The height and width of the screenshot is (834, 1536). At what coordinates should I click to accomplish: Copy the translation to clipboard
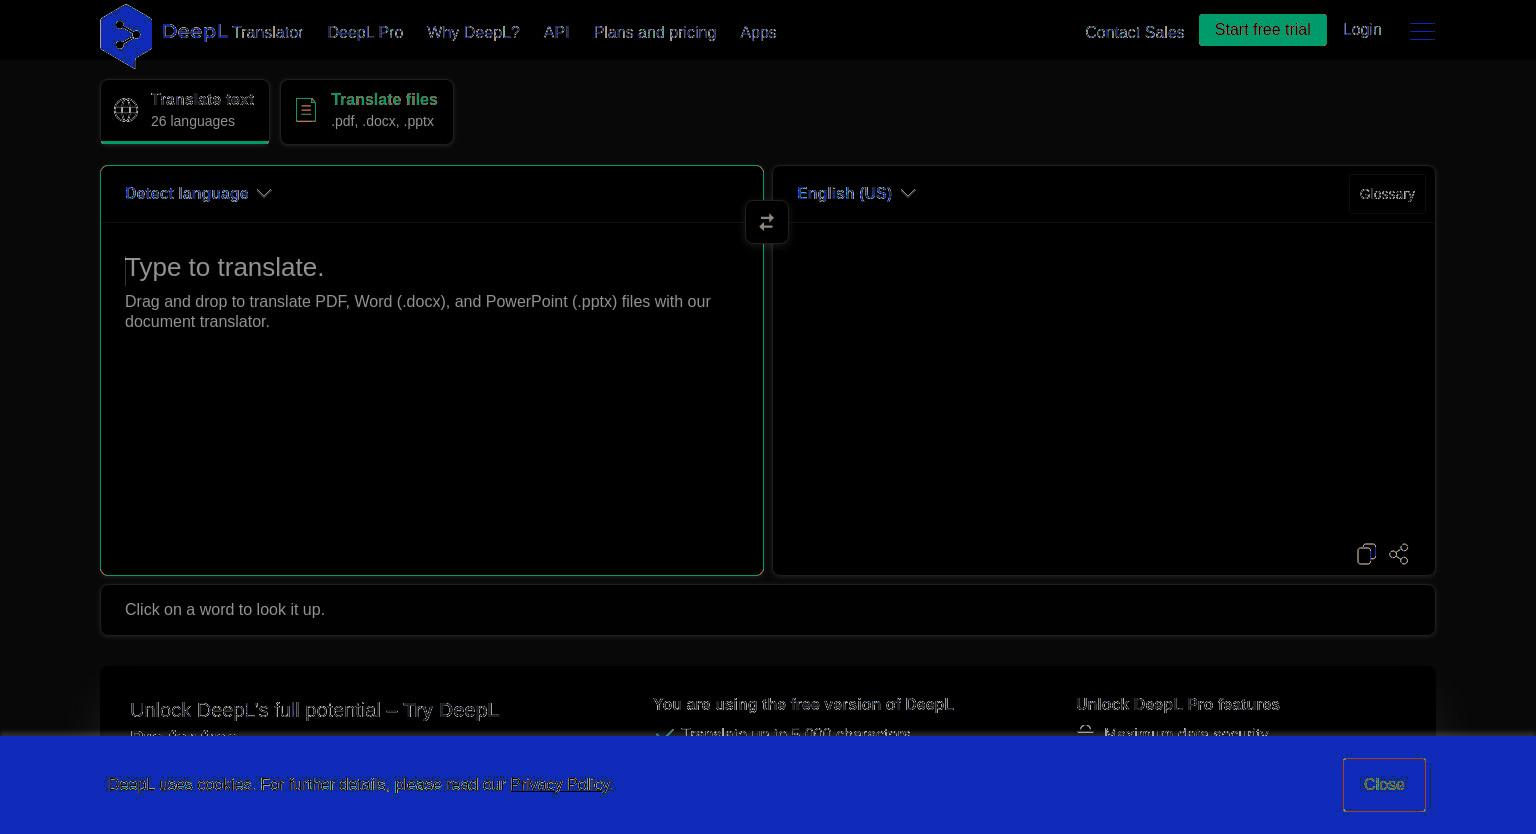pyautogui.click(x=1366, y=554)
